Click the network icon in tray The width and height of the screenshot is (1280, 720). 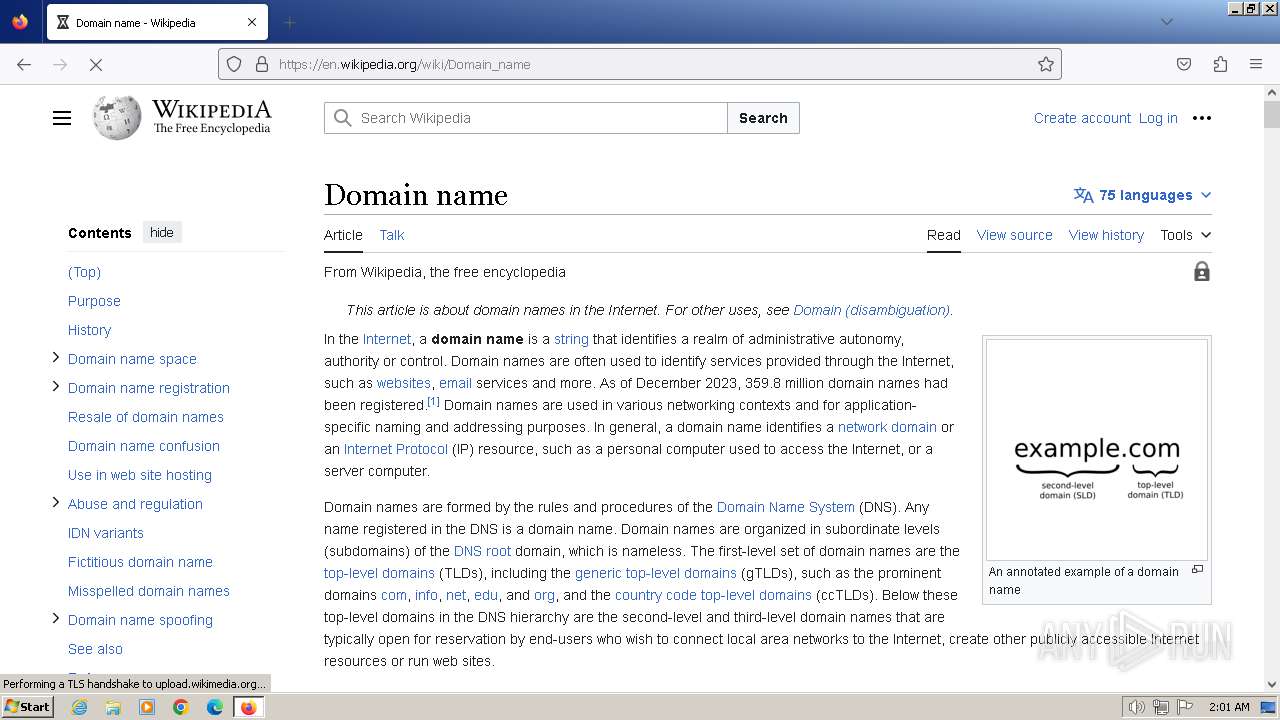click(1161, 707)
